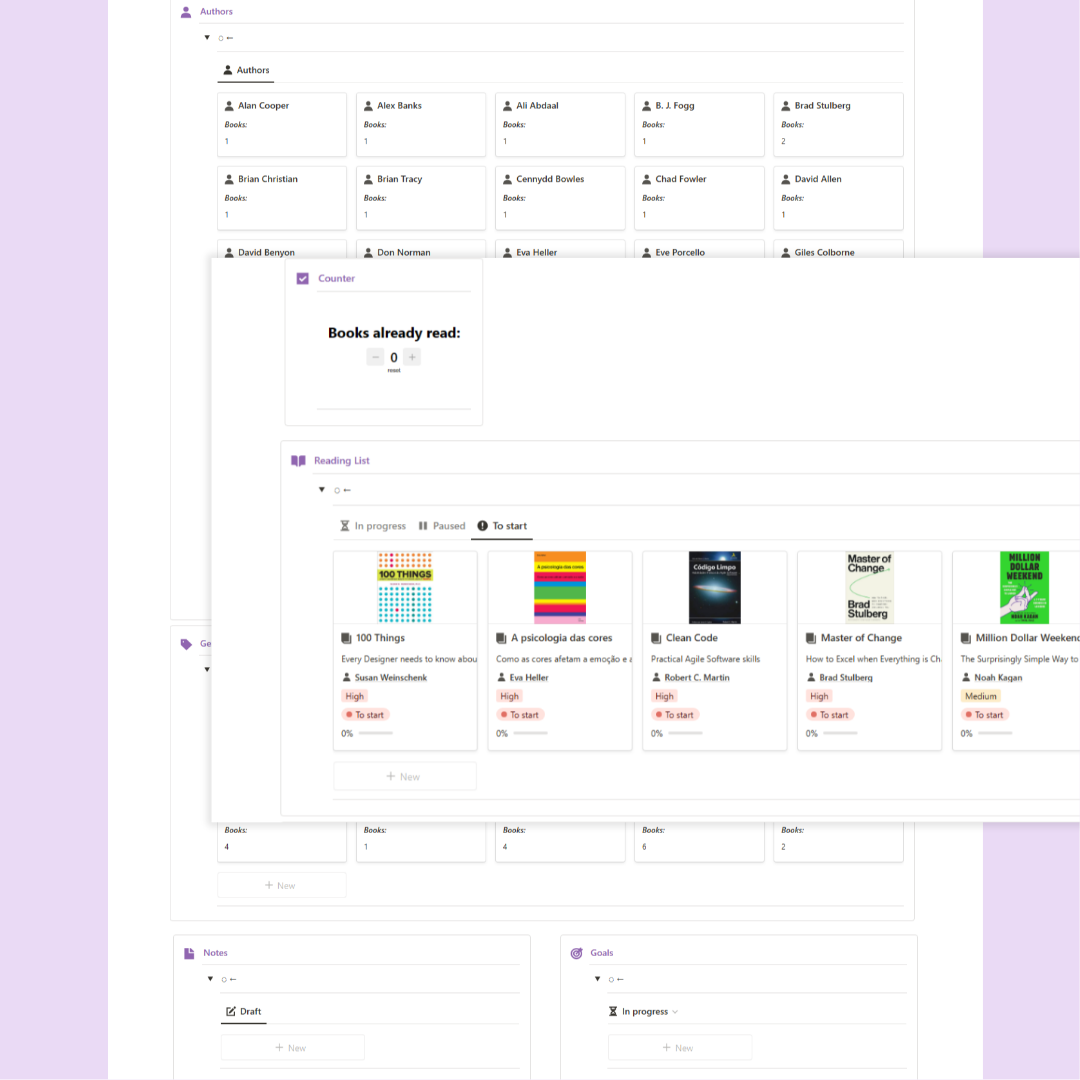
Task: Select the Draft notes tab
Action: click(x=244, y=1012)
